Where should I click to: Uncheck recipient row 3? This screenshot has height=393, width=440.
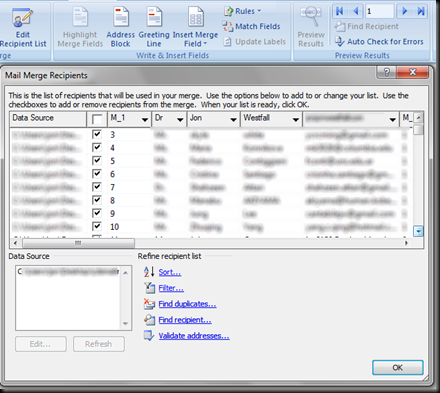tap(97, 134)
